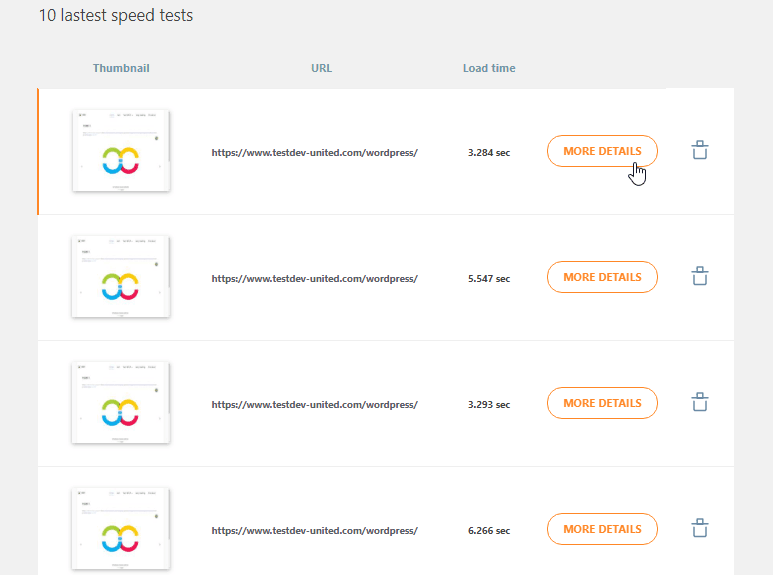Open thumbnail of the 3.284 sec test
This screenshot has width=773, height=575.
(x=121, y=151)
